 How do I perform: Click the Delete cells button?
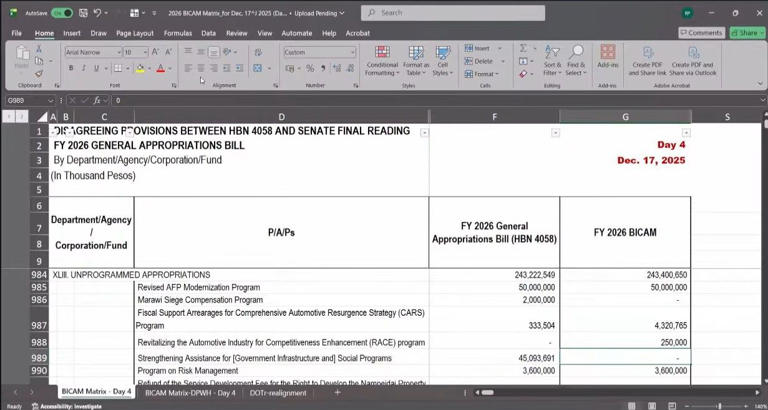pyautogui.click(x=479, y=61)
